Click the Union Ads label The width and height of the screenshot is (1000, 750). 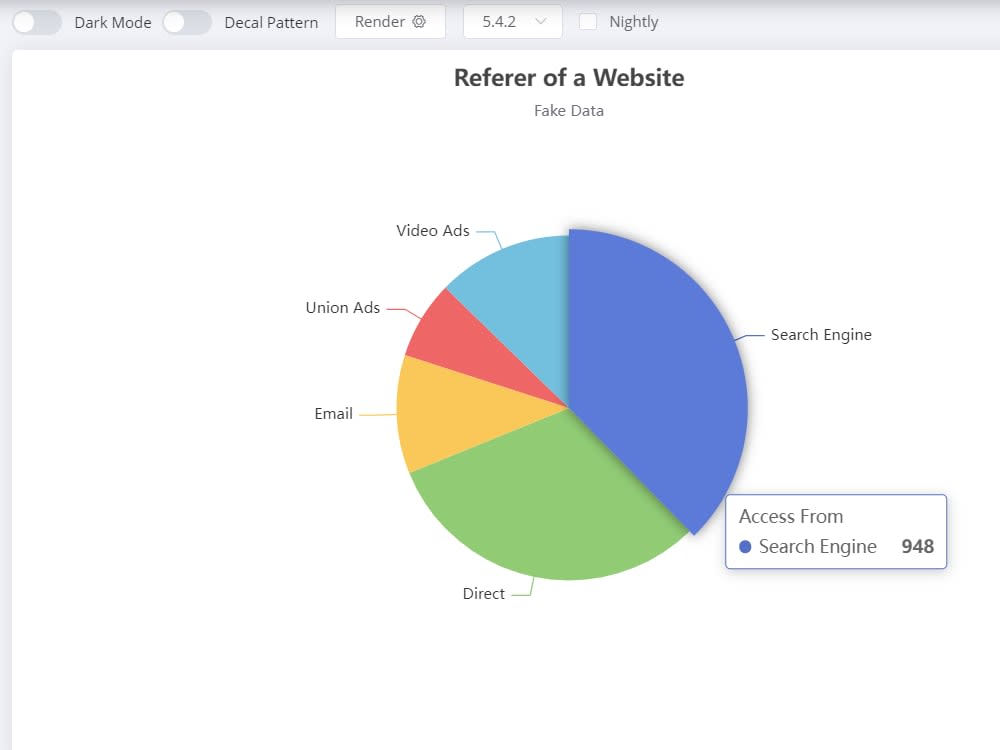pos(343,308)
